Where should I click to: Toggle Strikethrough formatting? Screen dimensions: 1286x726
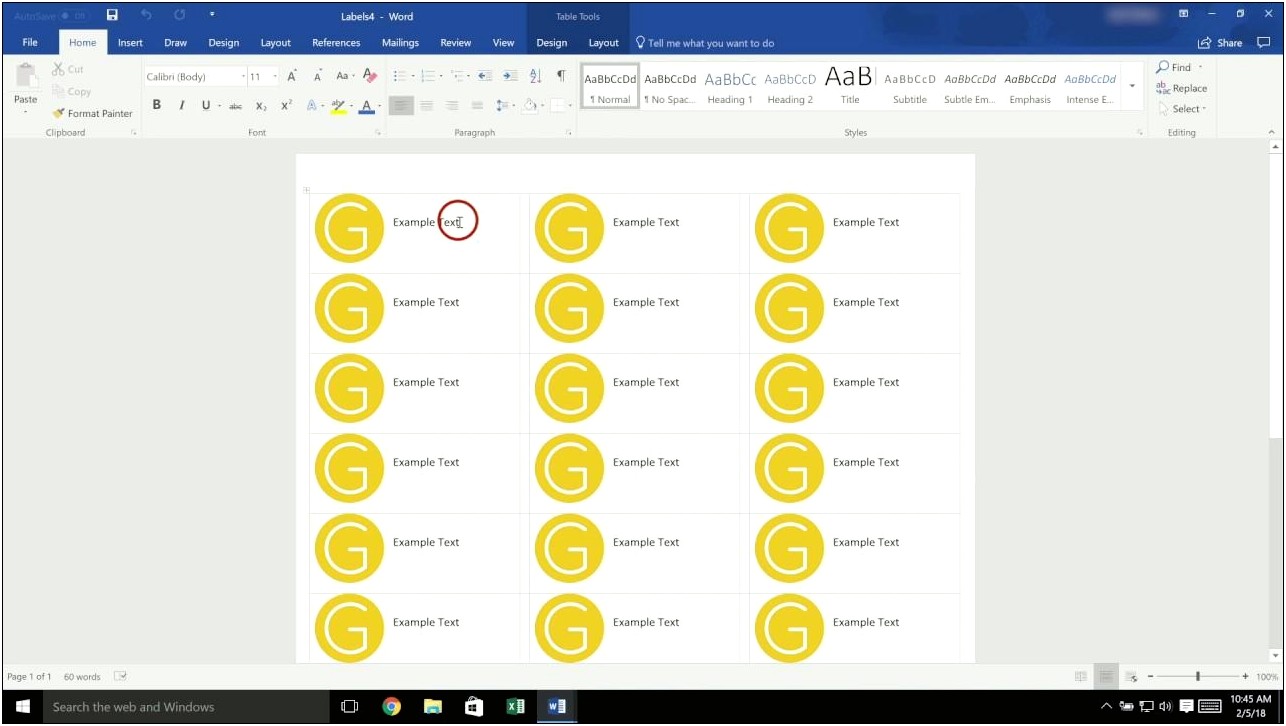pos(236,105)
